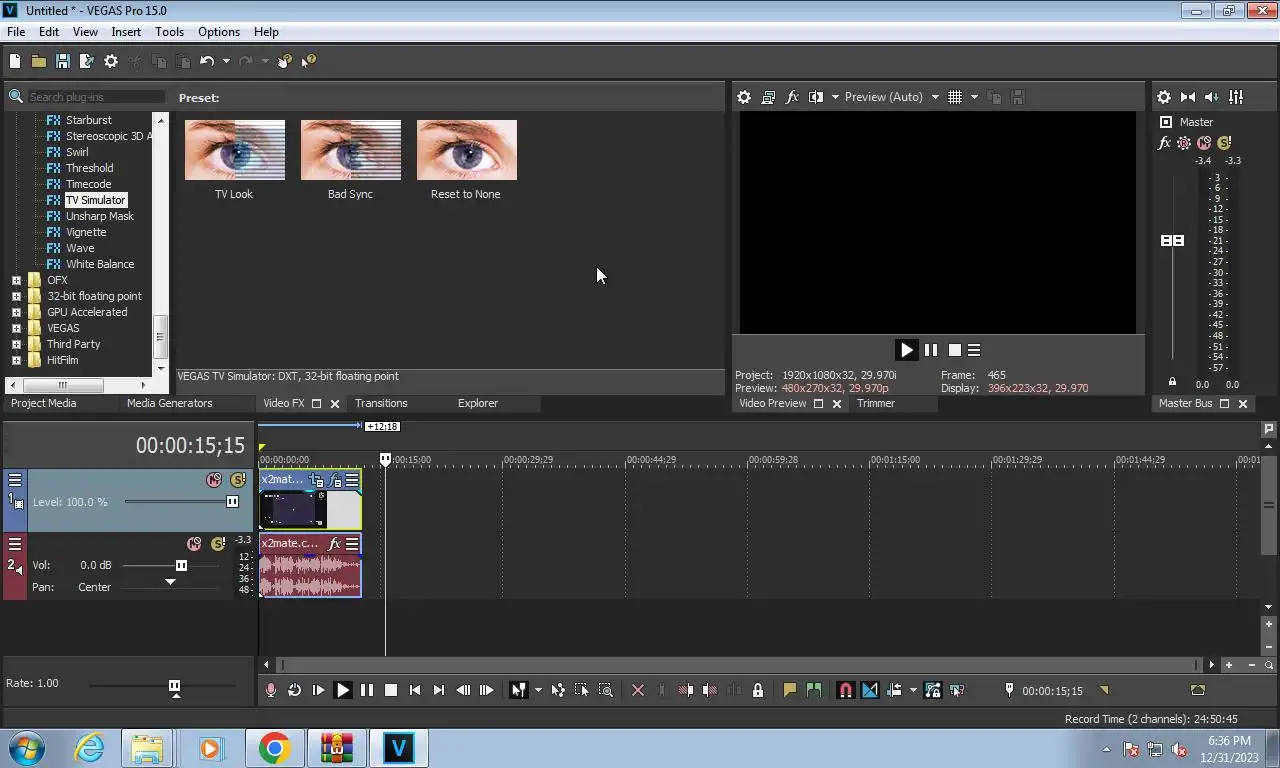Insert a marker with yellow flag icon
Screen dimensions: 1280x768
(790, 690)
